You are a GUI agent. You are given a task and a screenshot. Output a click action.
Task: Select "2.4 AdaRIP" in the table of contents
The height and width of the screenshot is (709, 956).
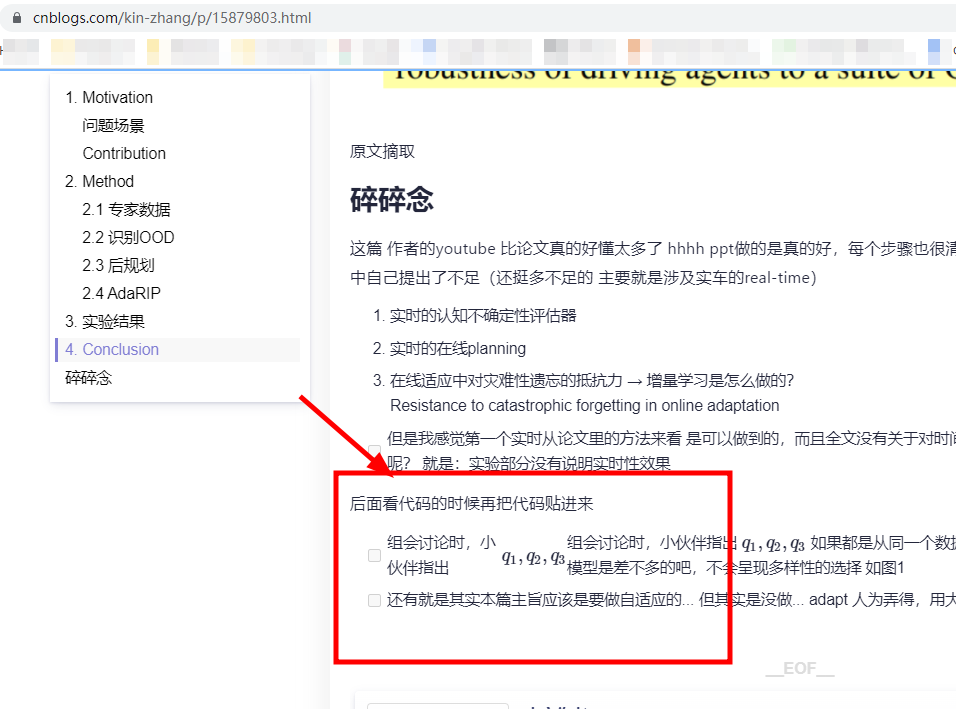point(122,293)
